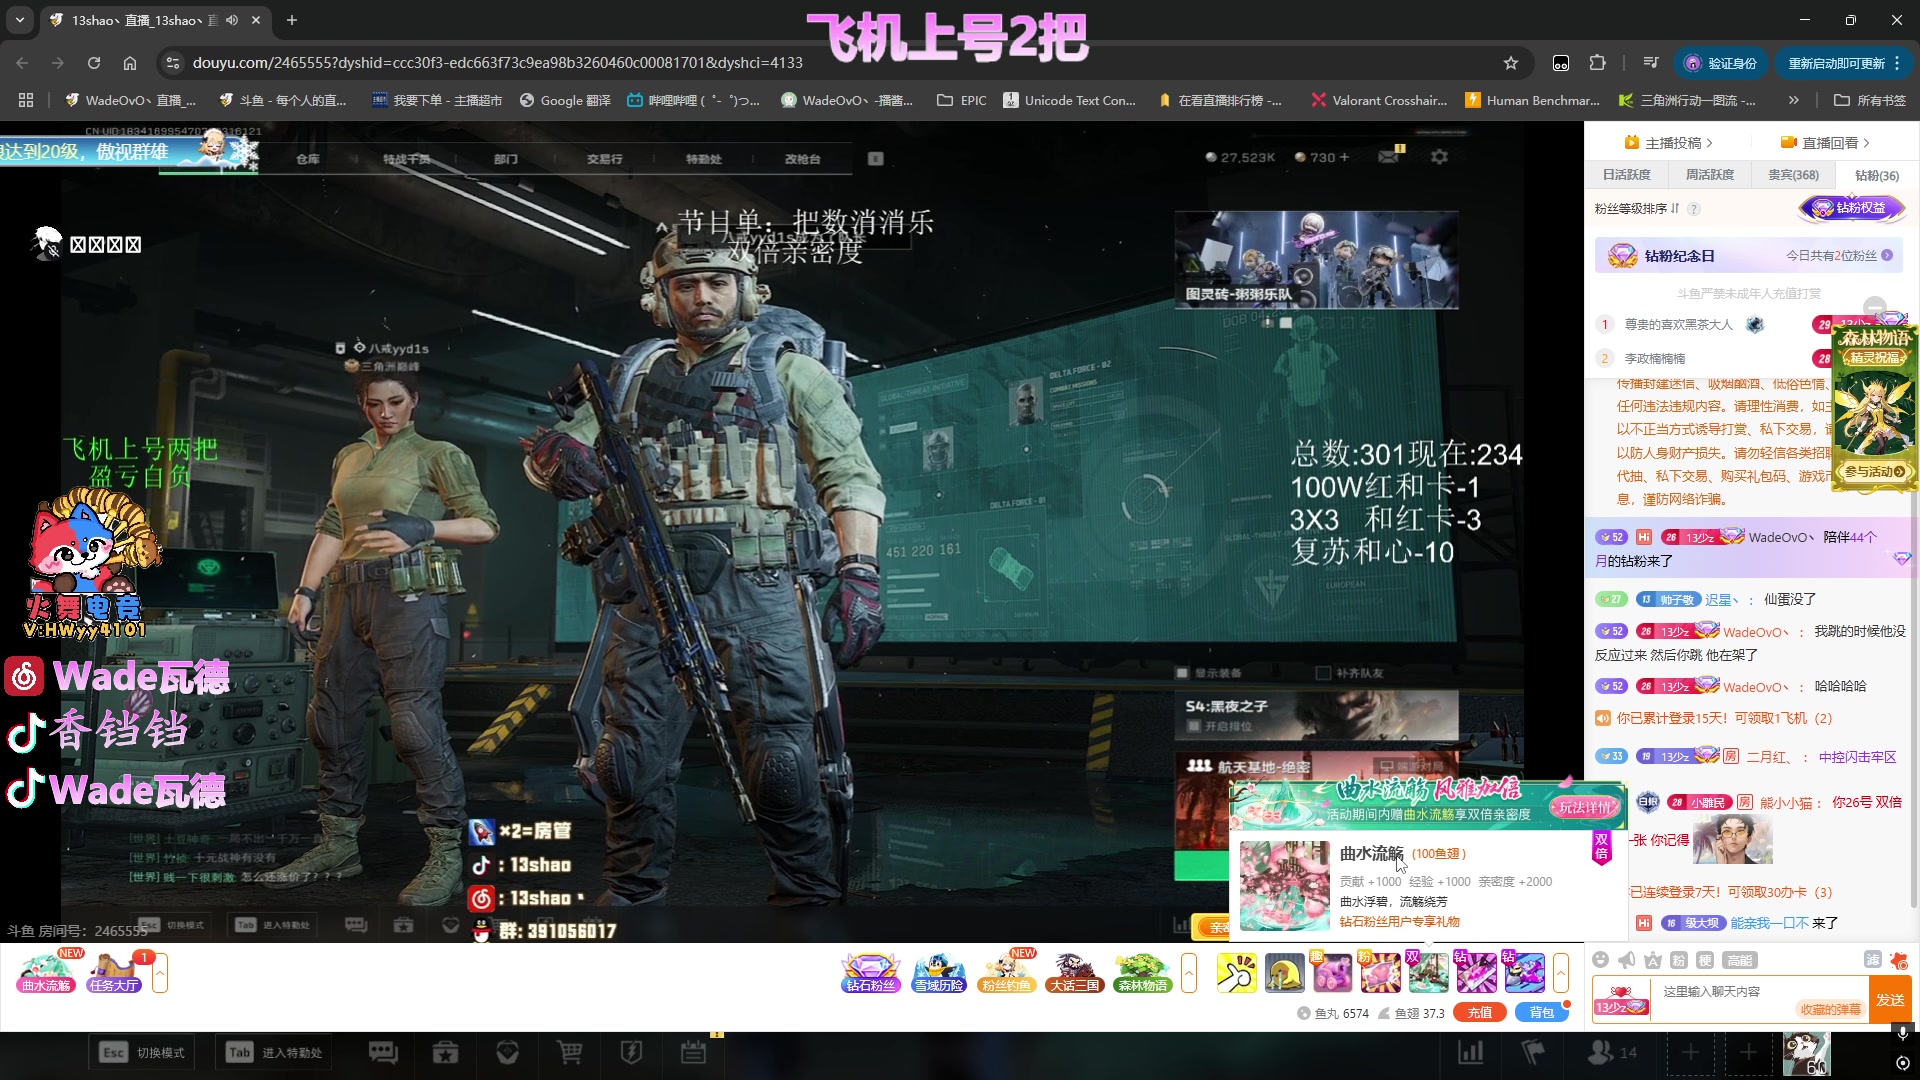Open the danmaku text style icon

(1653, 960)
